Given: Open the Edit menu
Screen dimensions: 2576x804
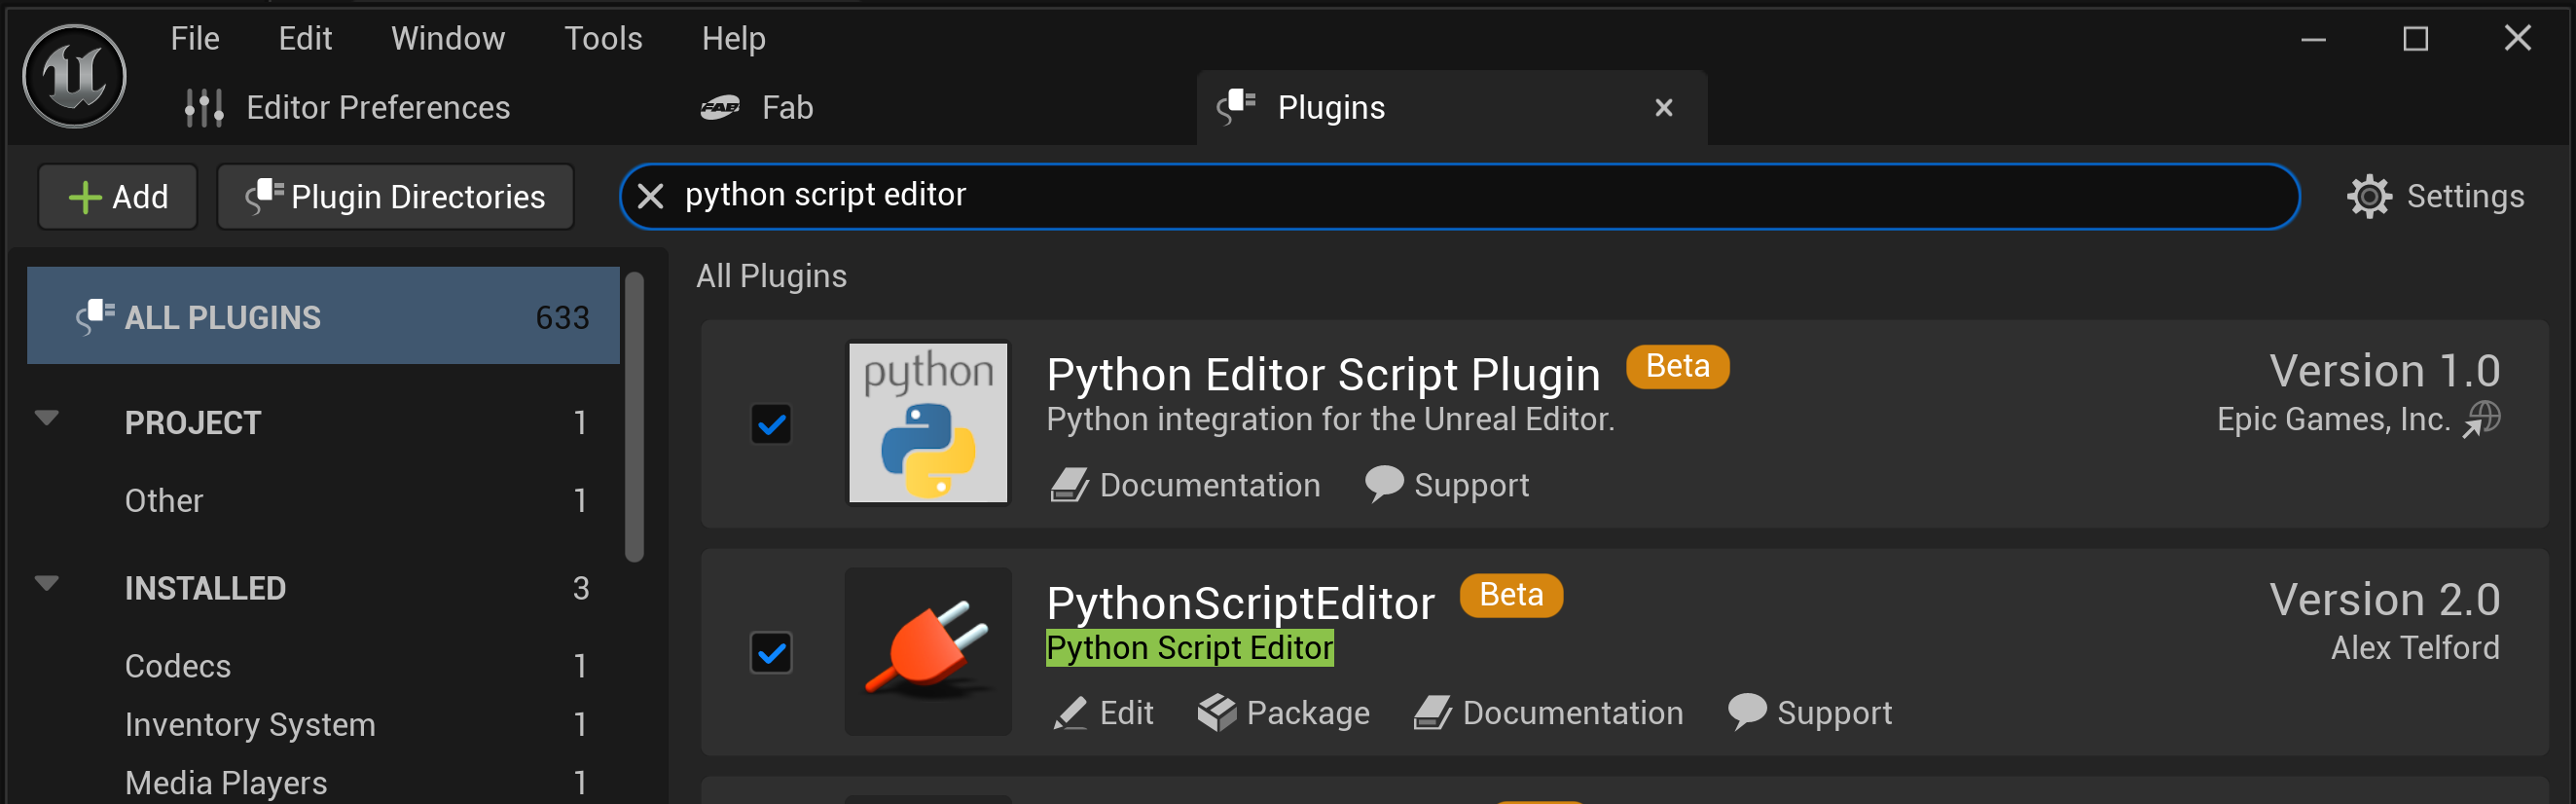Looking at the screenshot, I should (305, 39).
